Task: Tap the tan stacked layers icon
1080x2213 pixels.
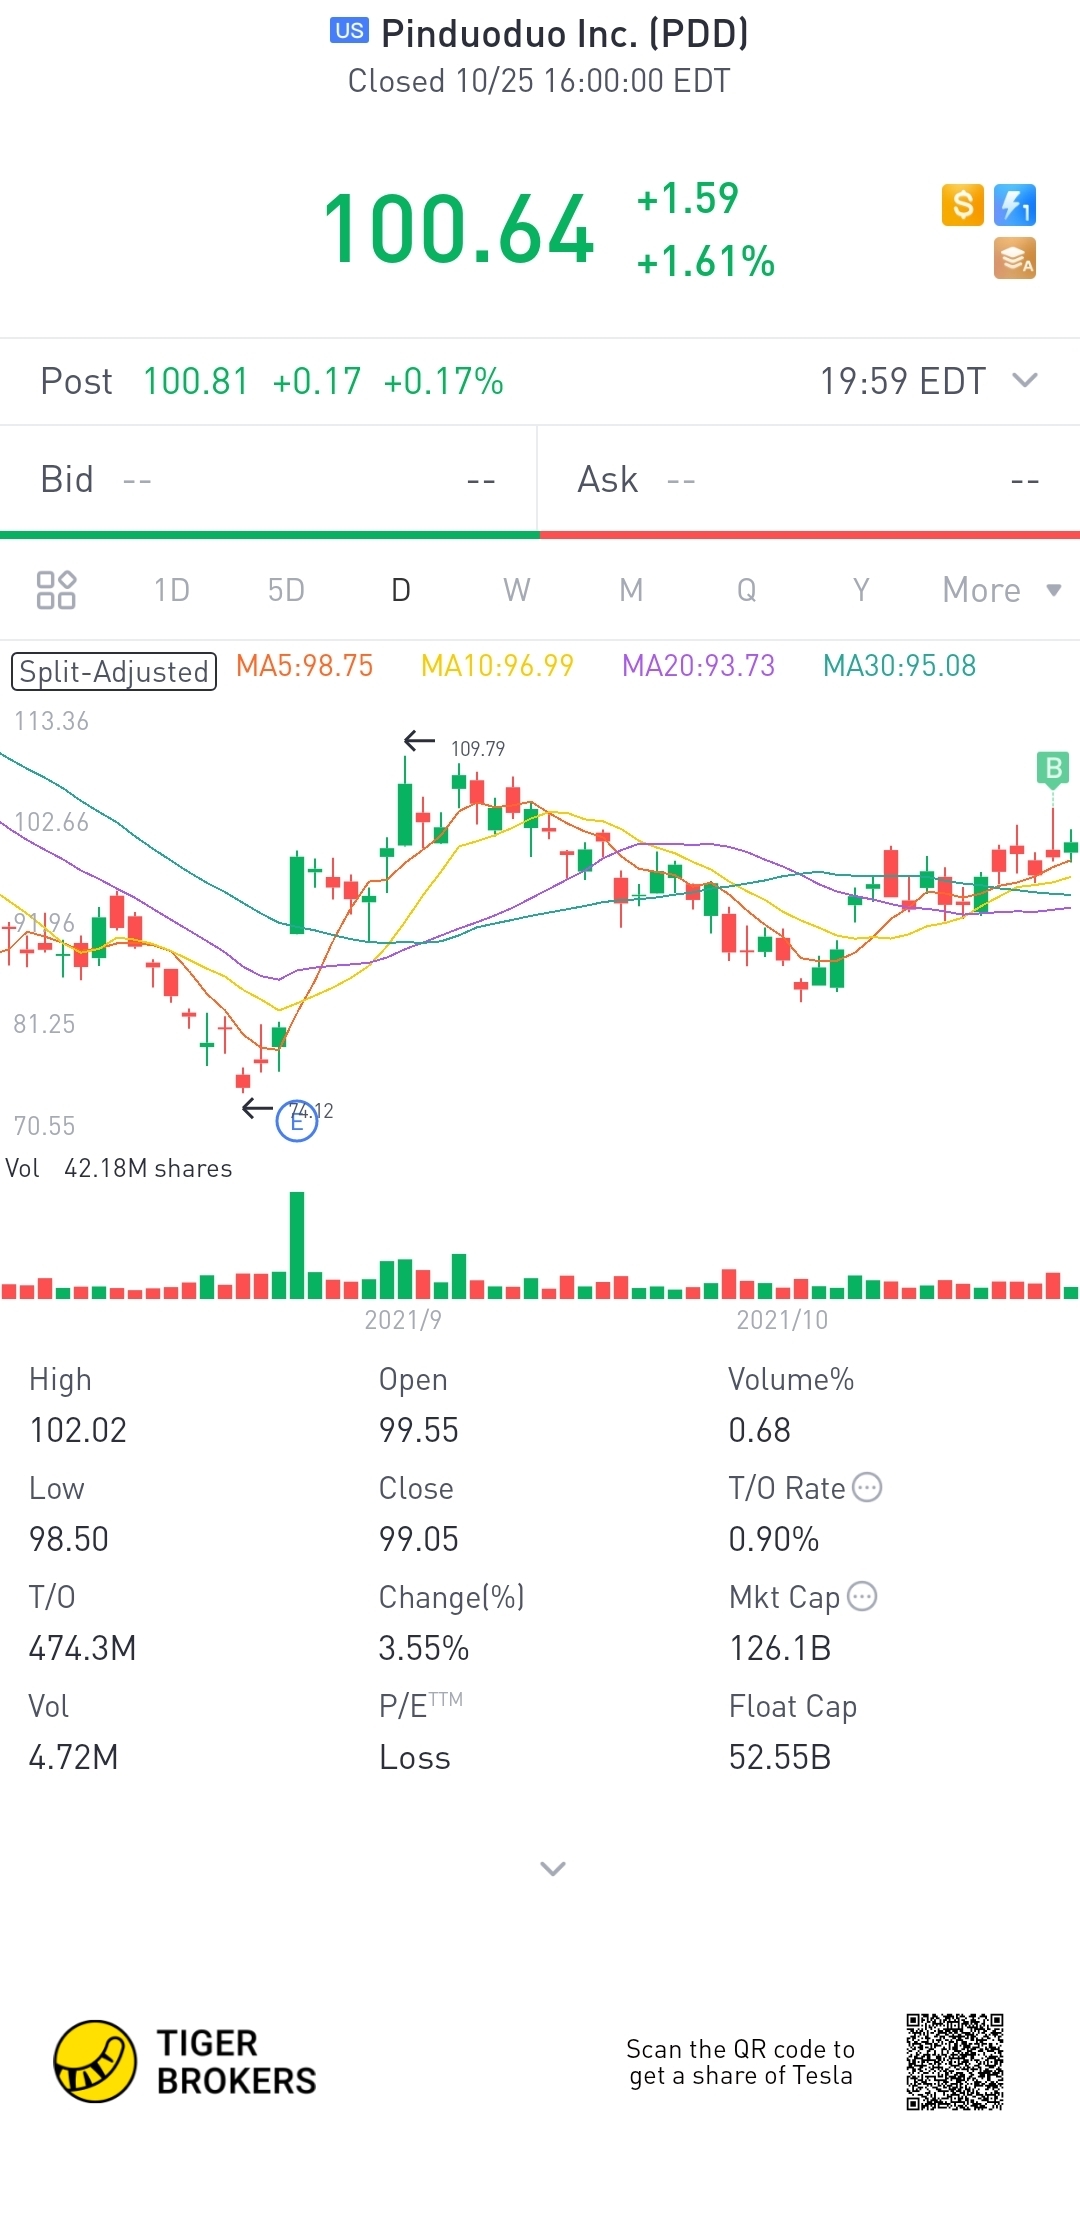Action: (1015, 258)
